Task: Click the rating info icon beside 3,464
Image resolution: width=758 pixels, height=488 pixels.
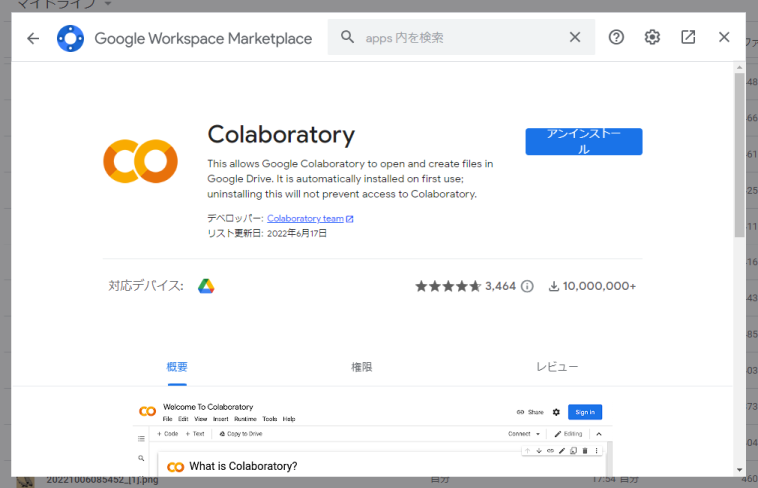Action: point(527,286)
